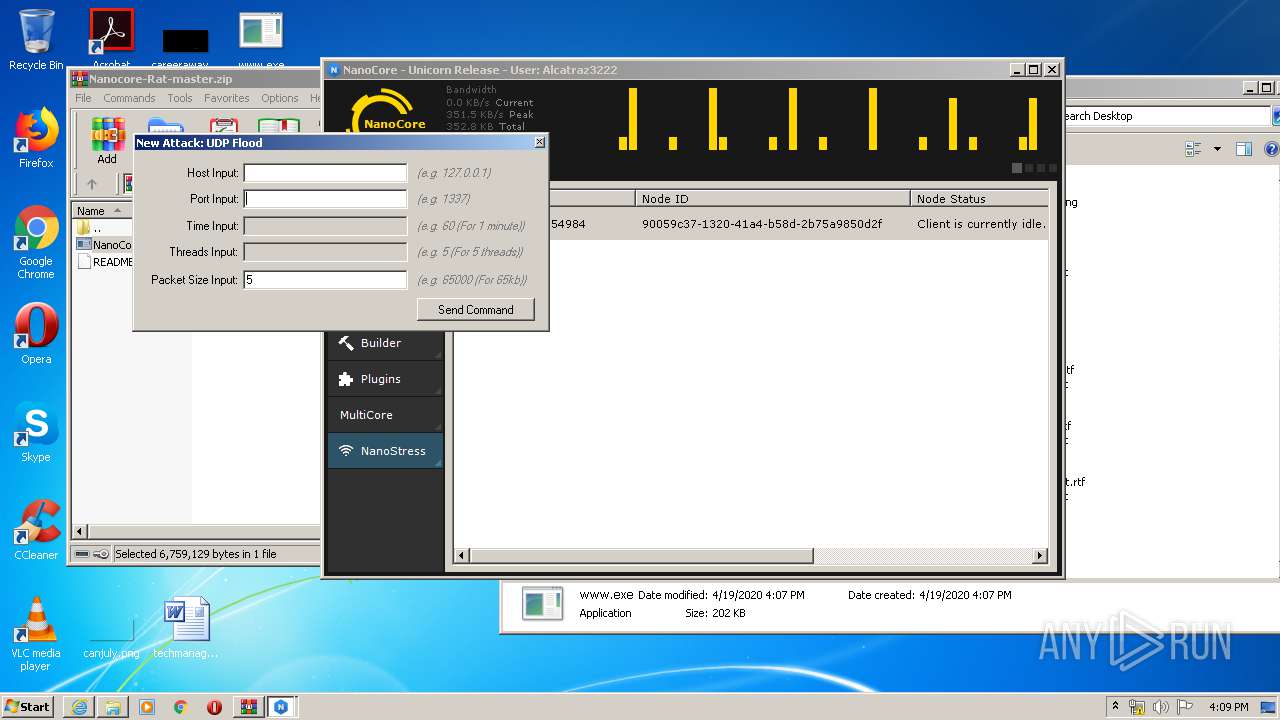Click the View book icon in WinRAR toolbar
The image size is (1280, 720).
point(279,125)
